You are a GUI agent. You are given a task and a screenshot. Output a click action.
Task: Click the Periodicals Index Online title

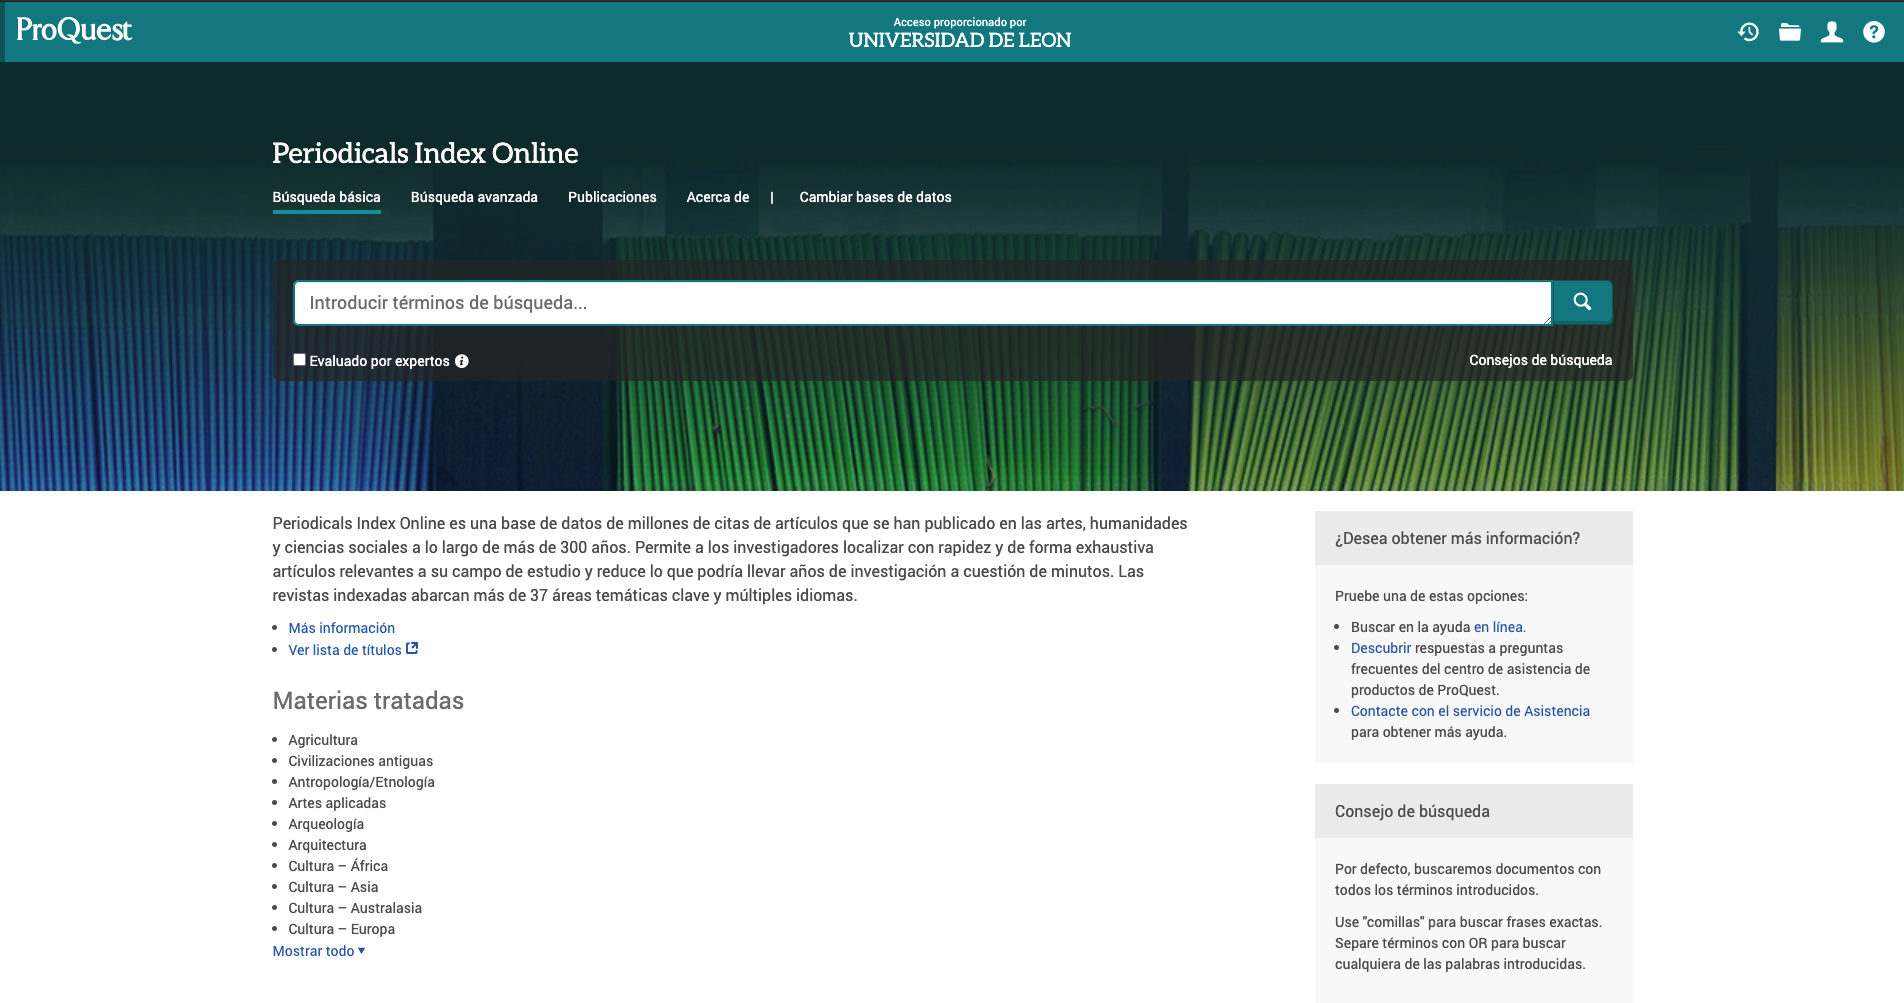pos(425,153)
